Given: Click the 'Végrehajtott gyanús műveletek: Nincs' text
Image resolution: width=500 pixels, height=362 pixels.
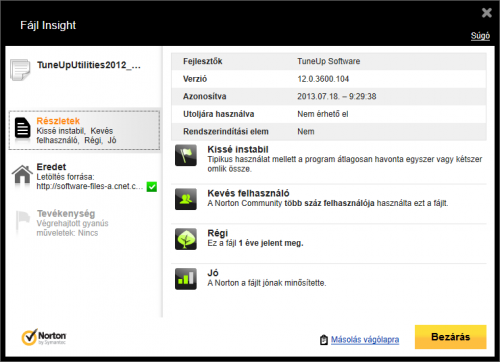Looking at the screenshot, I should click(72, 228).
